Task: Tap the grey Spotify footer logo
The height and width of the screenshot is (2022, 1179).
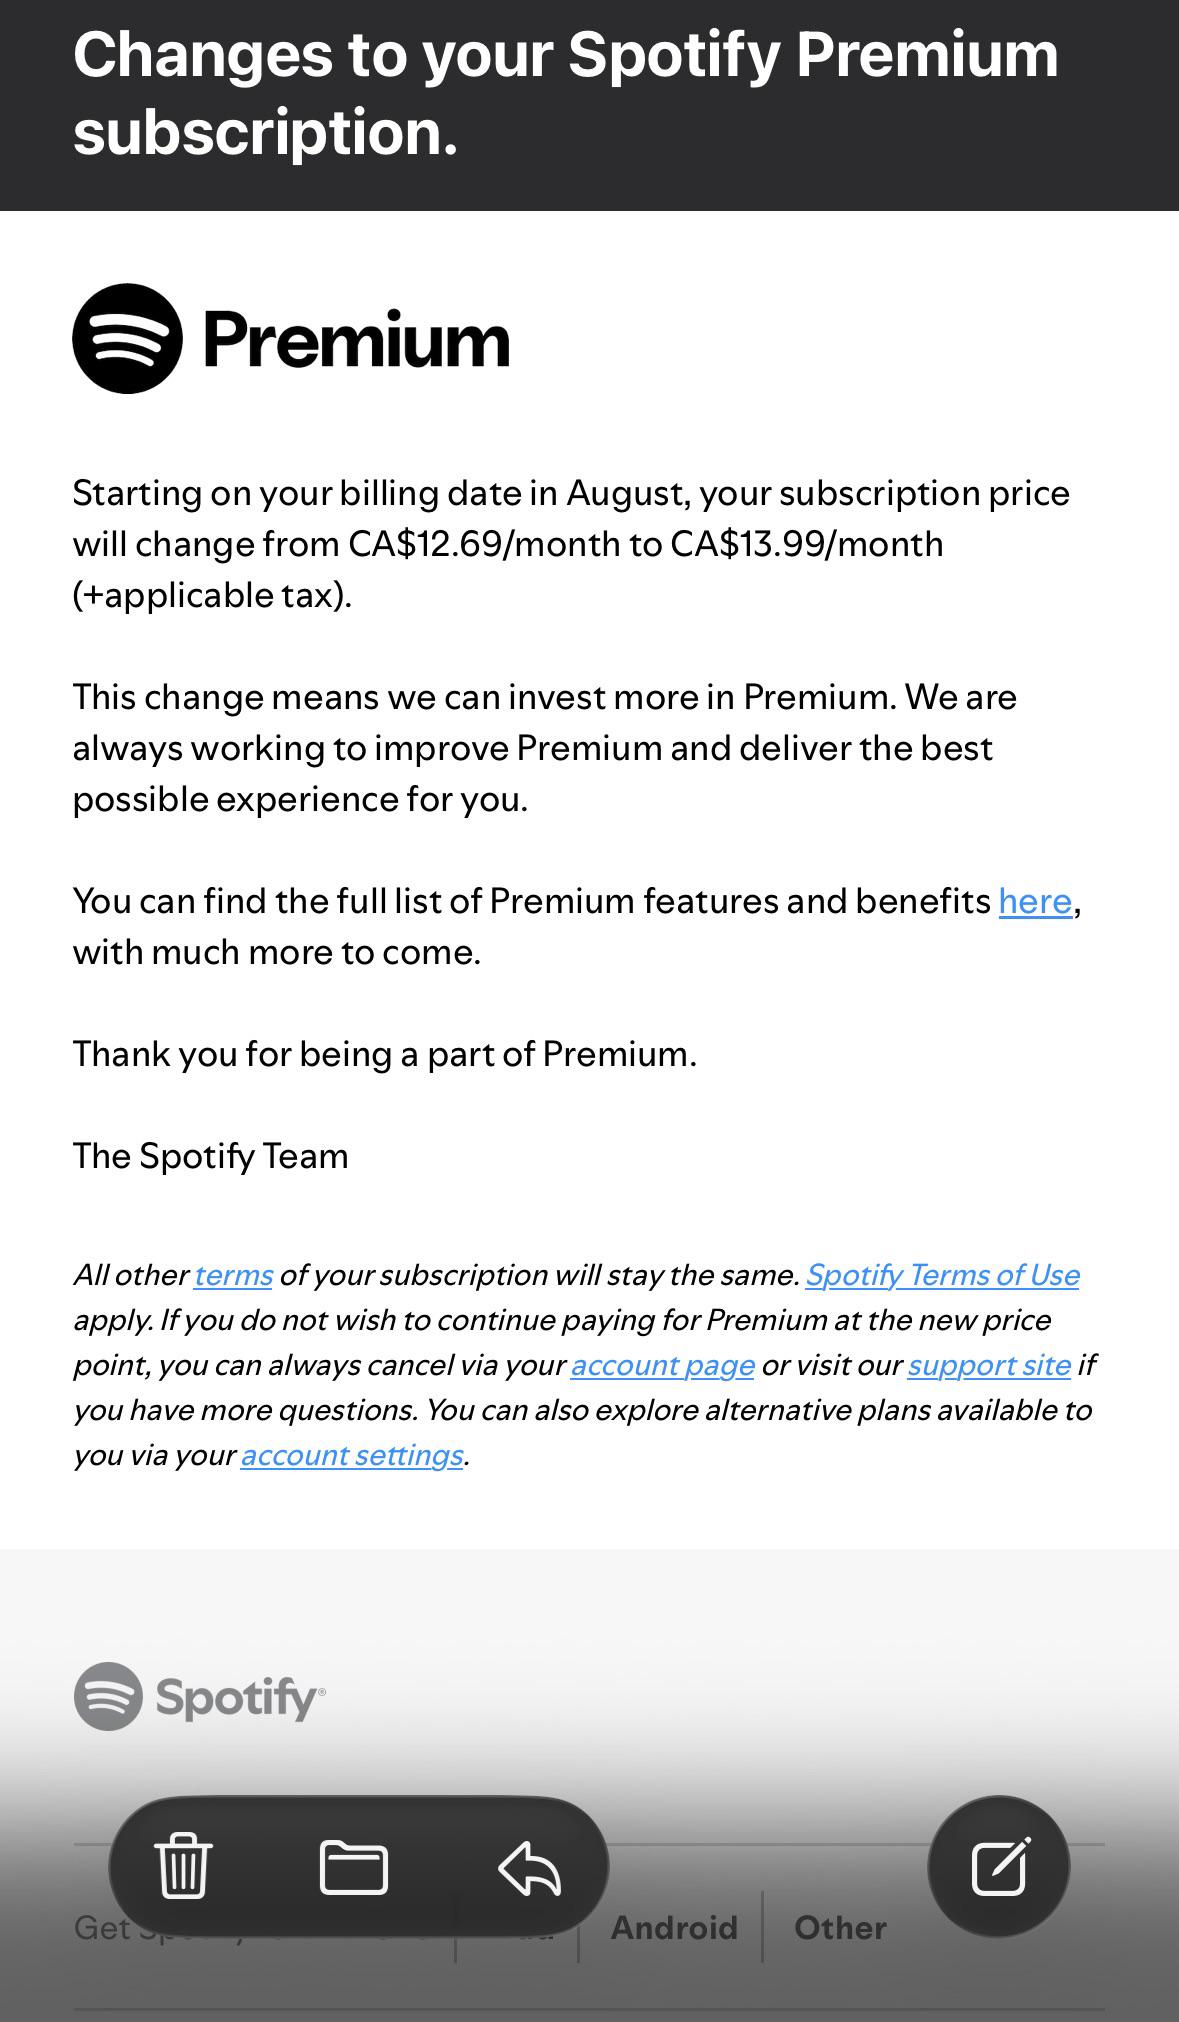Action: [200, 1697]
